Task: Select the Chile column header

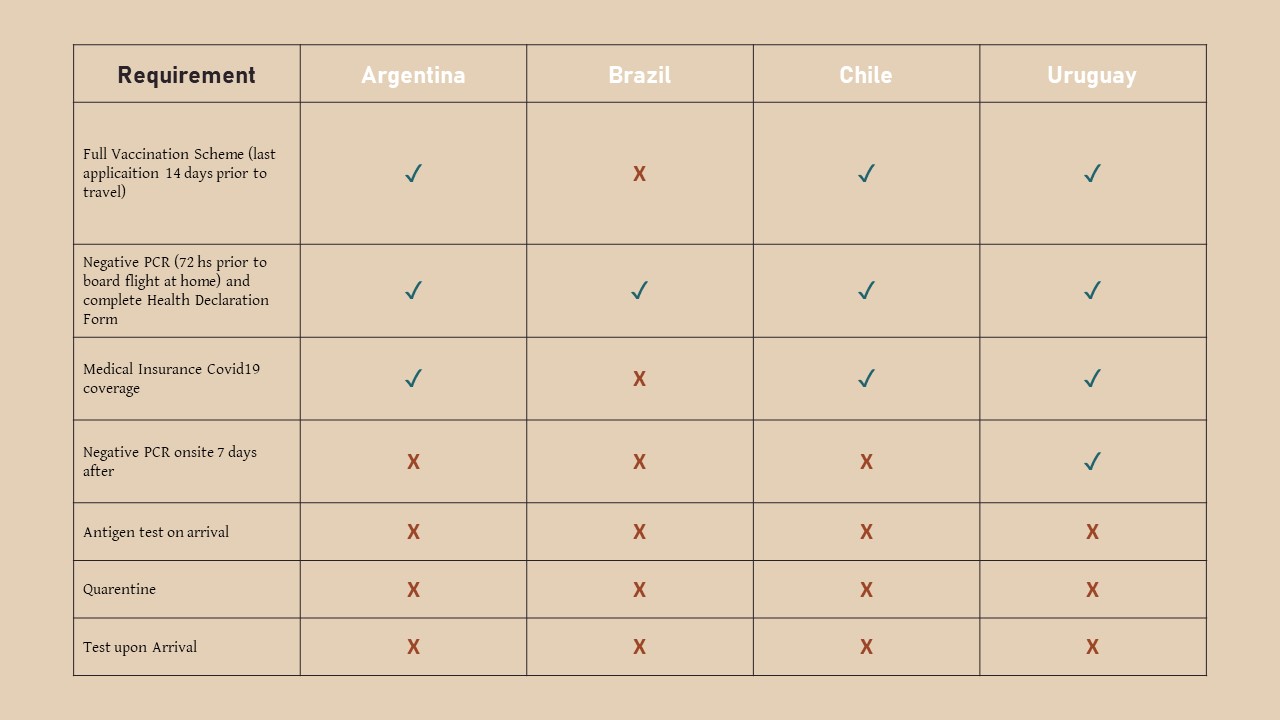Action: coord(866,74)
